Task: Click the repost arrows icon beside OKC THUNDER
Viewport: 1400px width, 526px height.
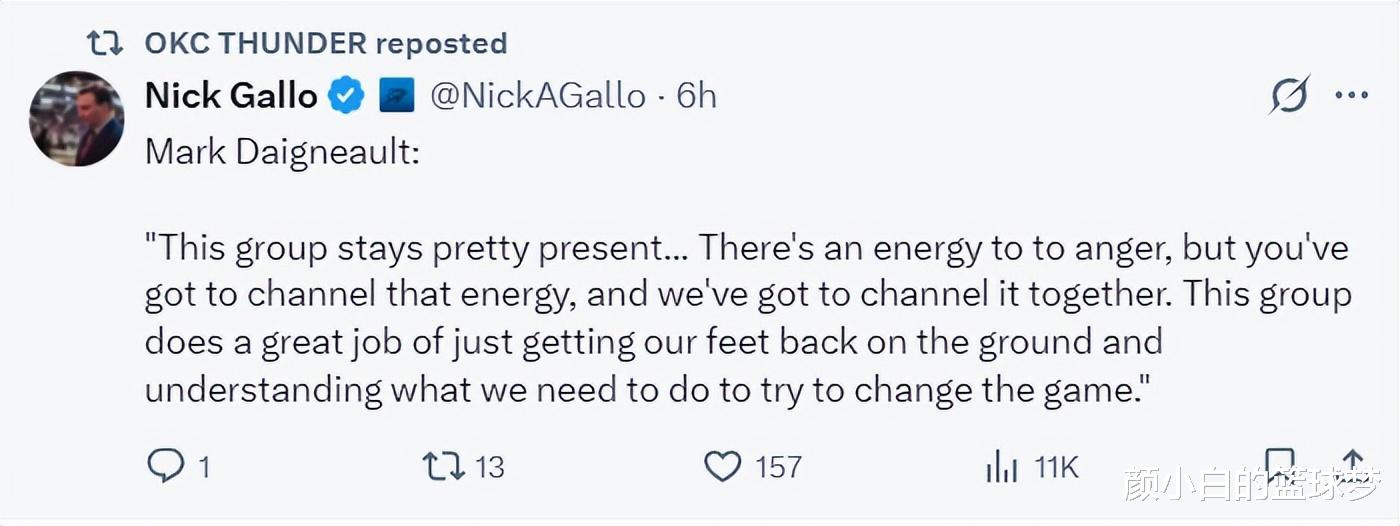Action: 105,43
